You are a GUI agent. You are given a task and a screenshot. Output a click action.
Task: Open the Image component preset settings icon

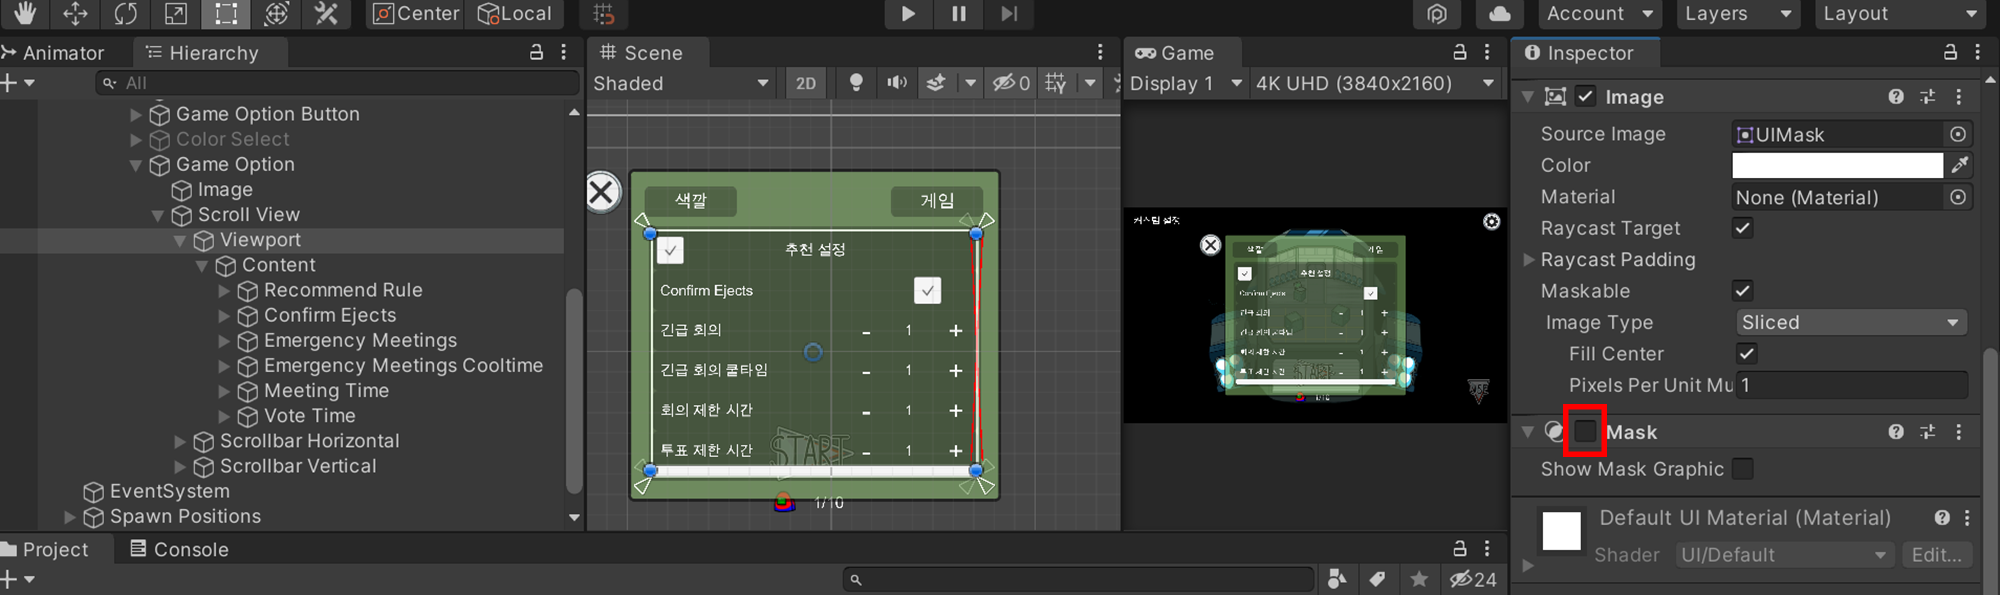(x=1927, y=97)
